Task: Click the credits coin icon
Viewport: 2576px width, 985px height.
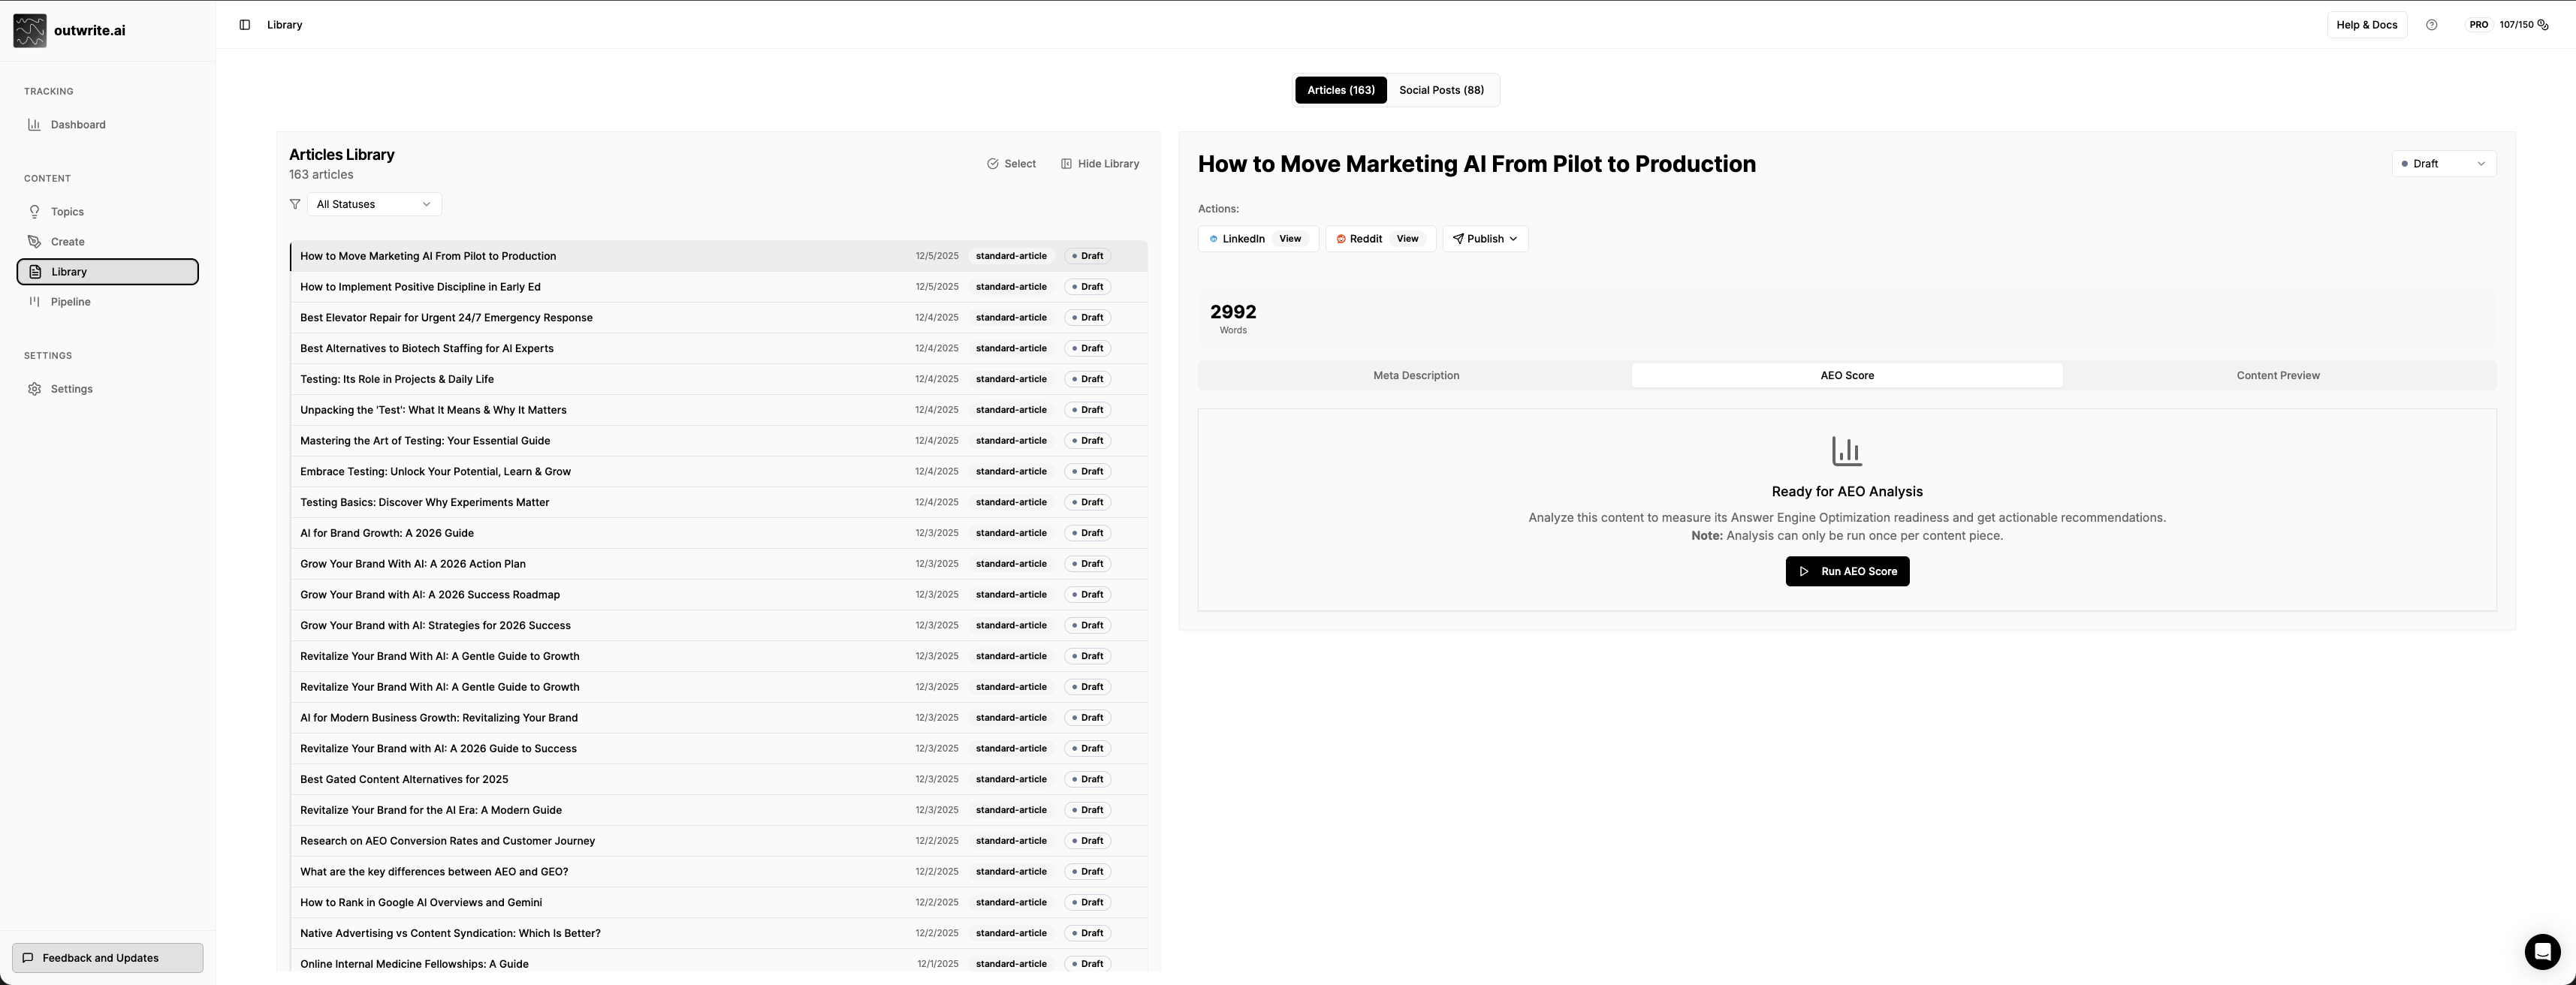Action: [2543, 25]
